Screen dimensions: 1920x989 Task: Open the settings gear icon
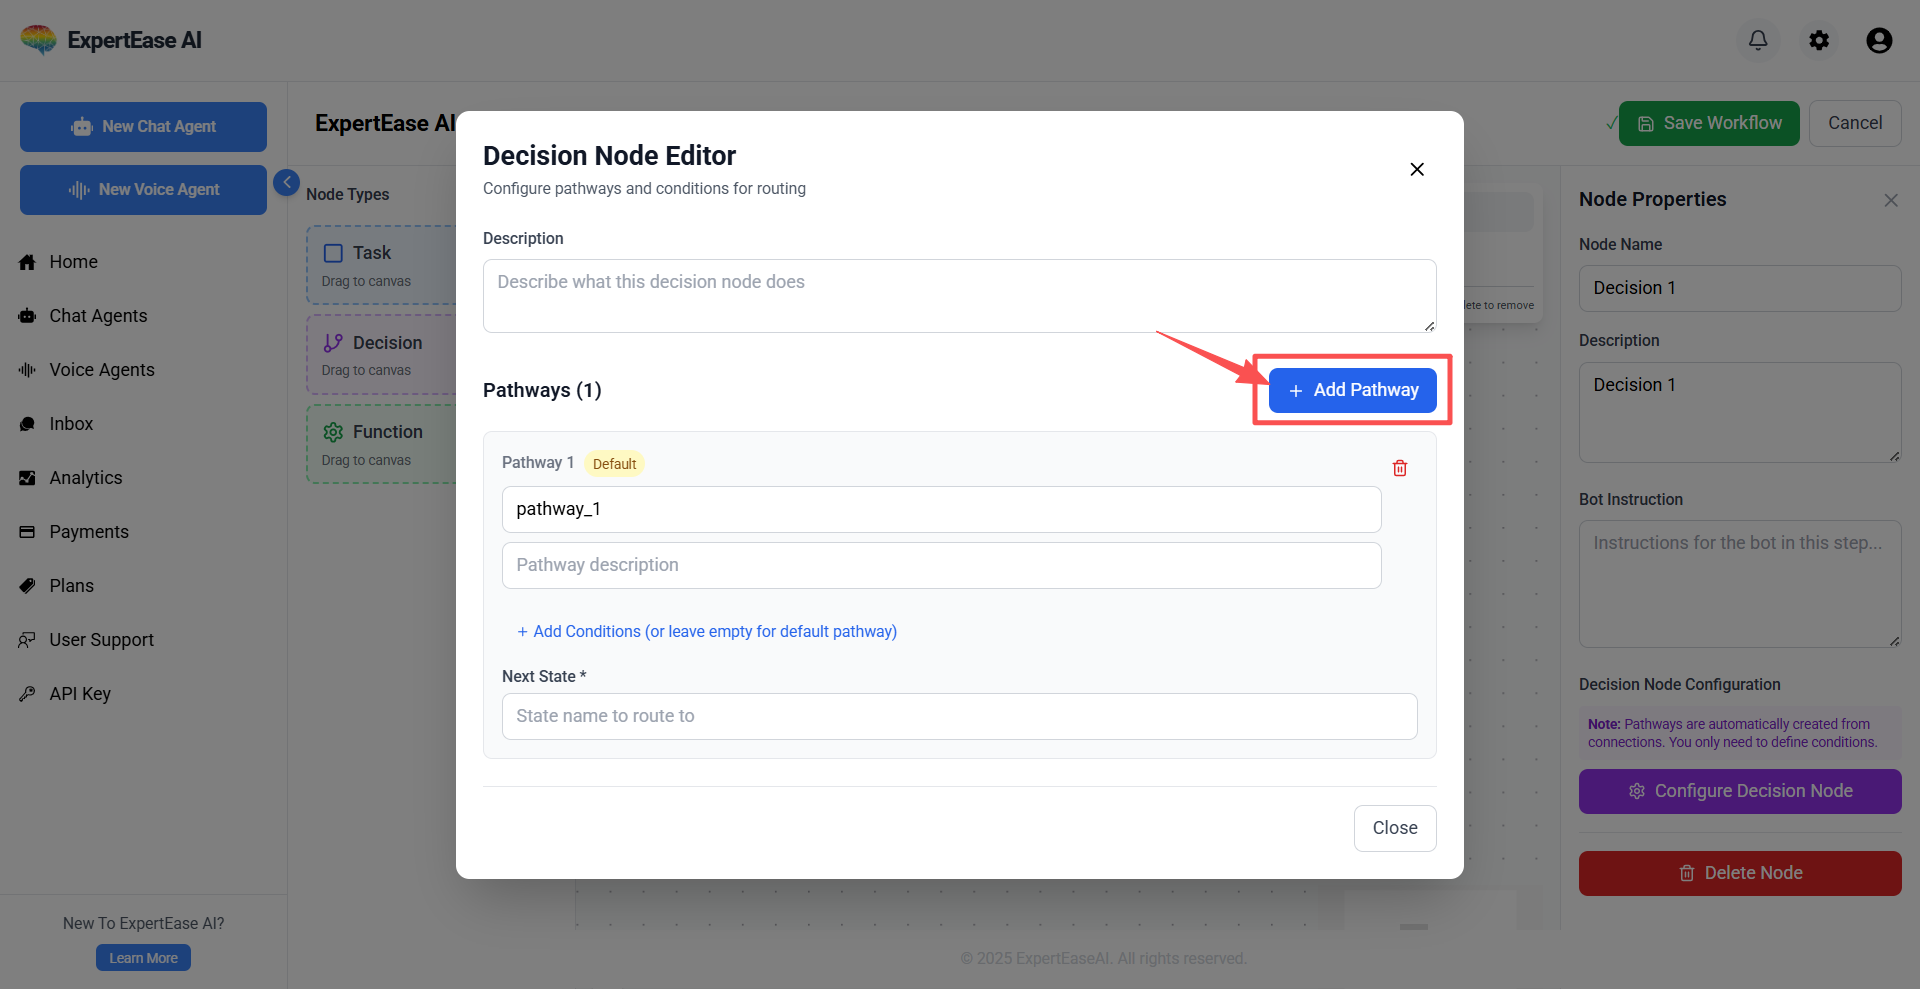(1819, 40)
